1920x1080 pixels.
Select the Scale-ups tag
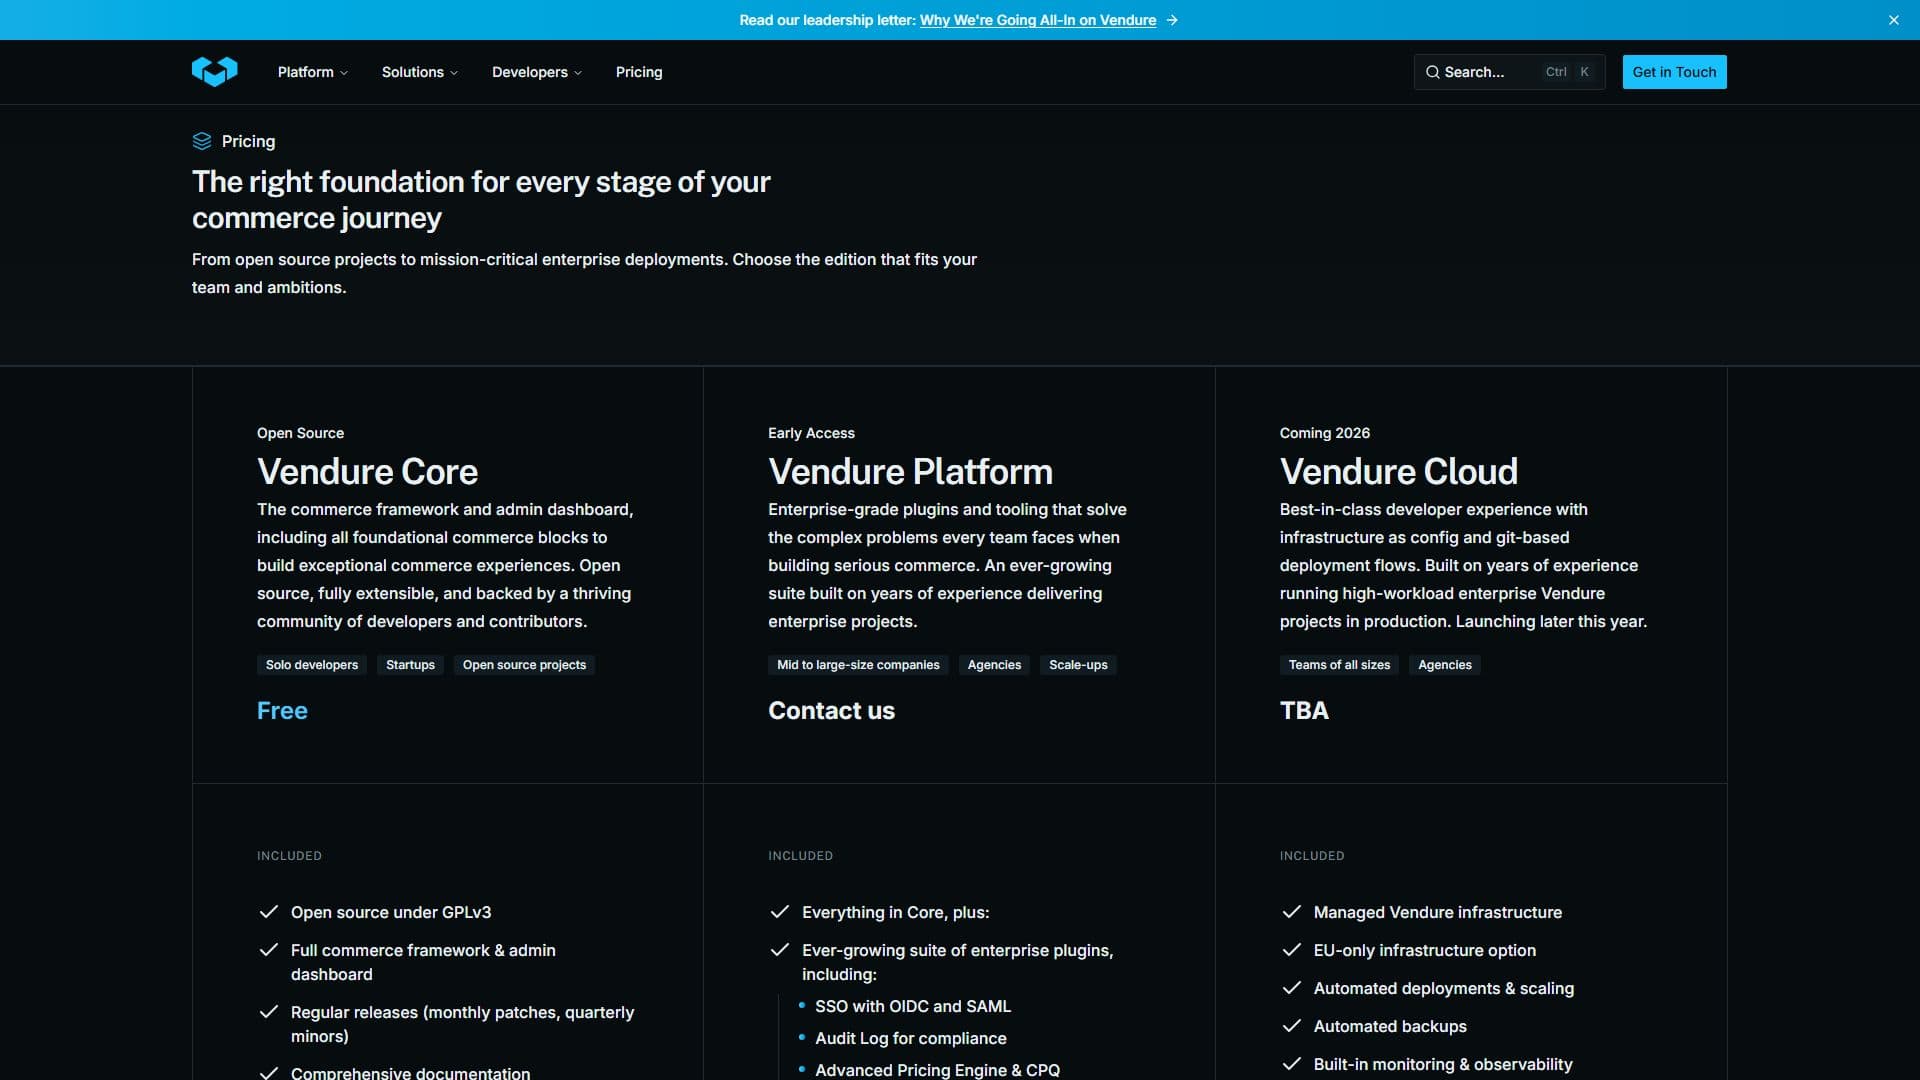[x=1078, y=665]
